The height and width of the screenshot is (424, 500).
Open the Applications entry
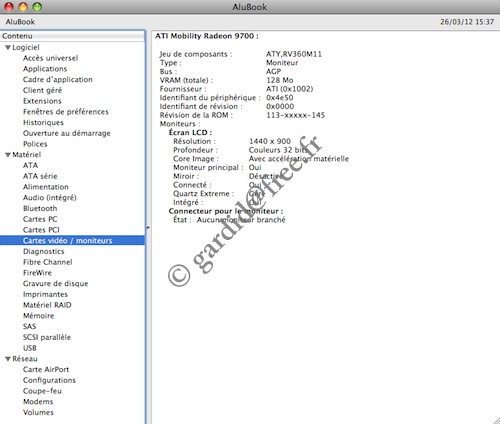[45, 69]
